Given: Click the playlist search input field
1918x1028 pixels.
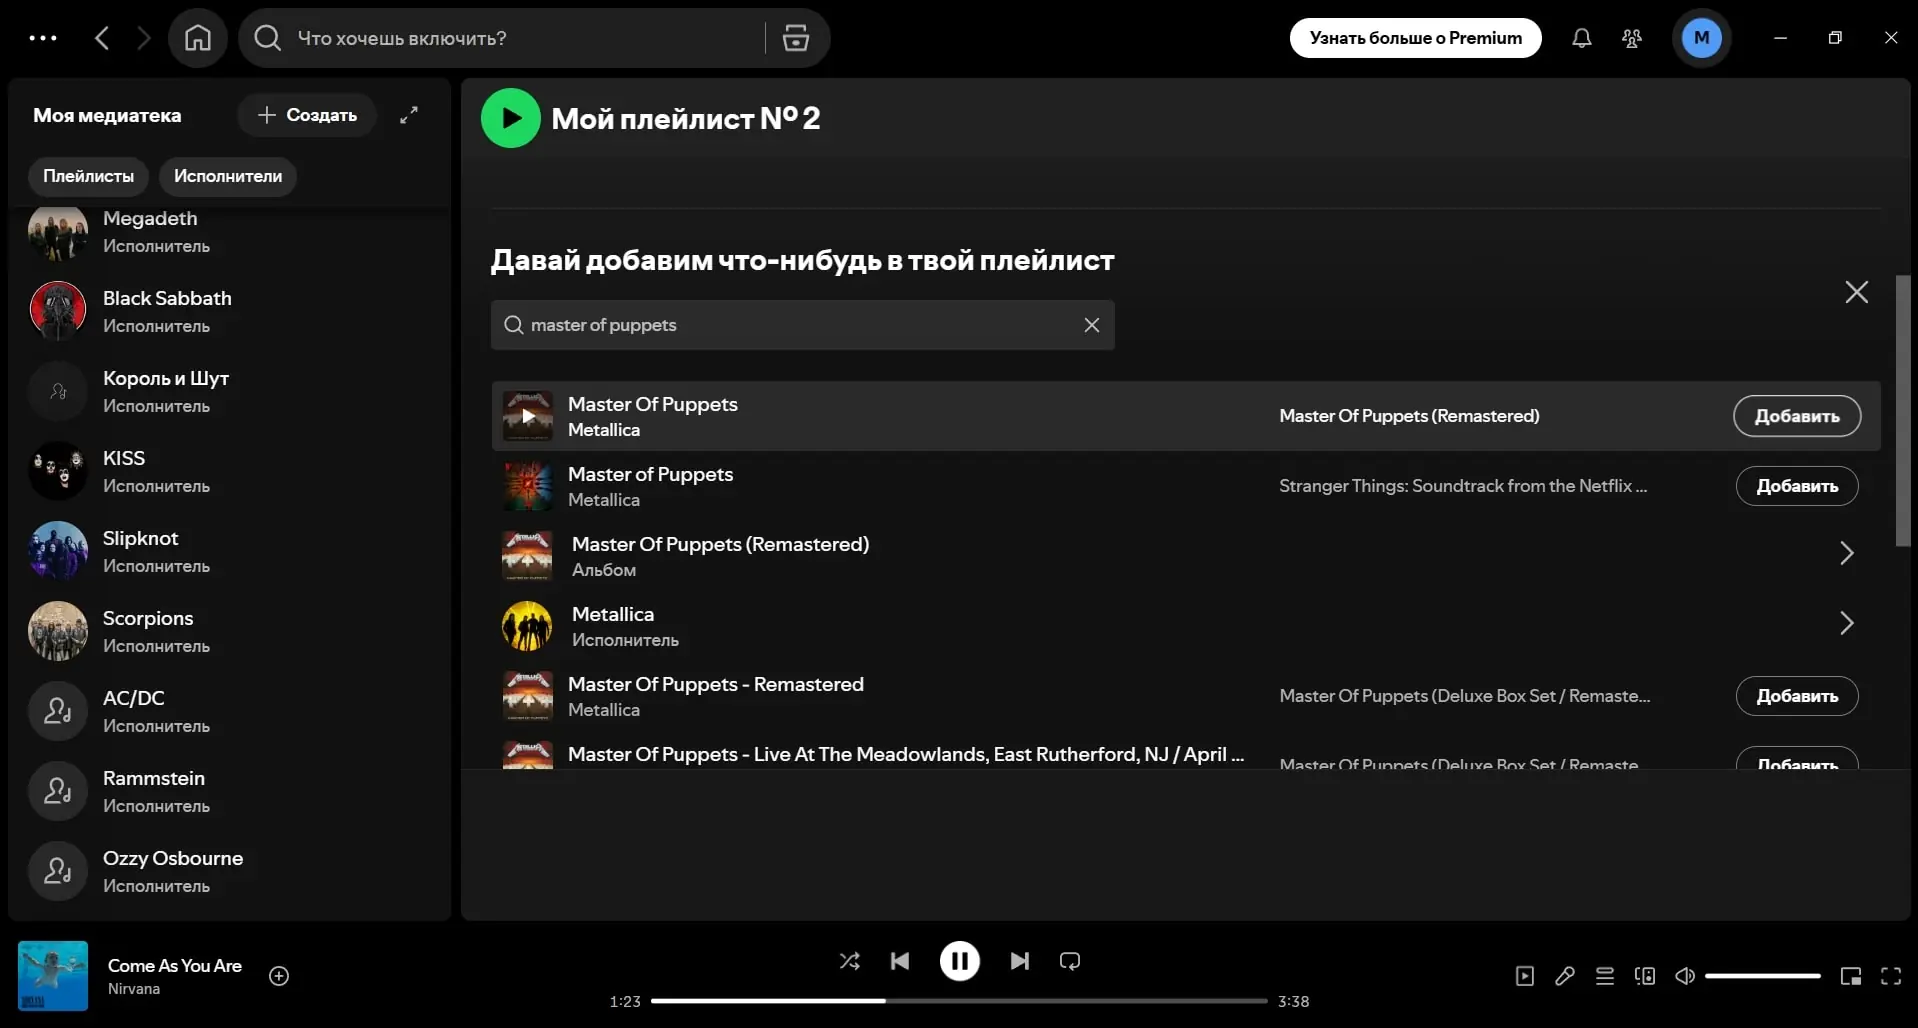Looking at the screenshot, I should click(x=802, y=325).
